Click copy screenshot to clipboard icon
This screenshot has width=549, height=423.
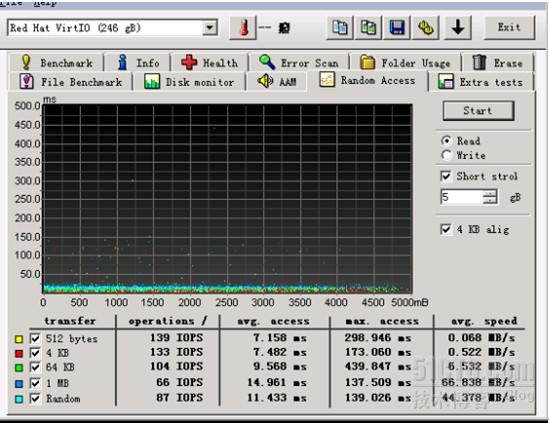pyautogui.click(x=368, y=28)
